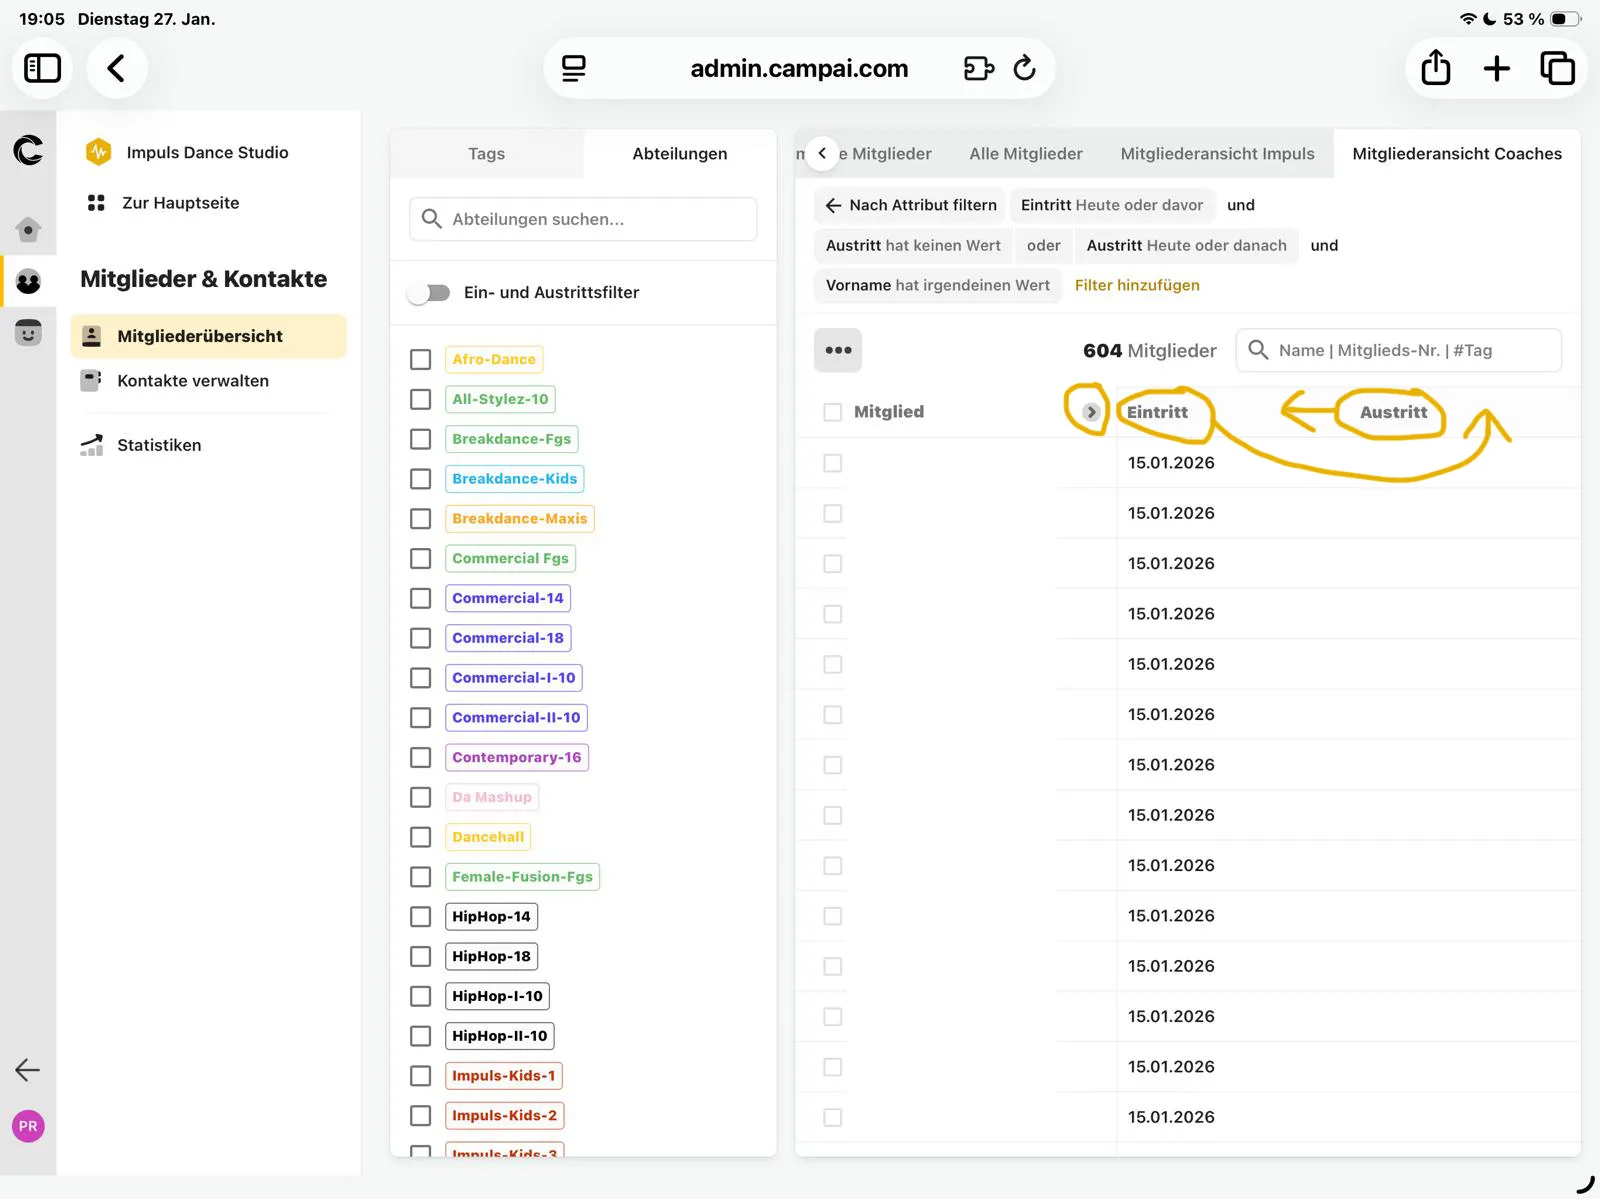1600x1199 pixels.
Task: Click the three-dots more options button
Action: click(x=838, y=350)
